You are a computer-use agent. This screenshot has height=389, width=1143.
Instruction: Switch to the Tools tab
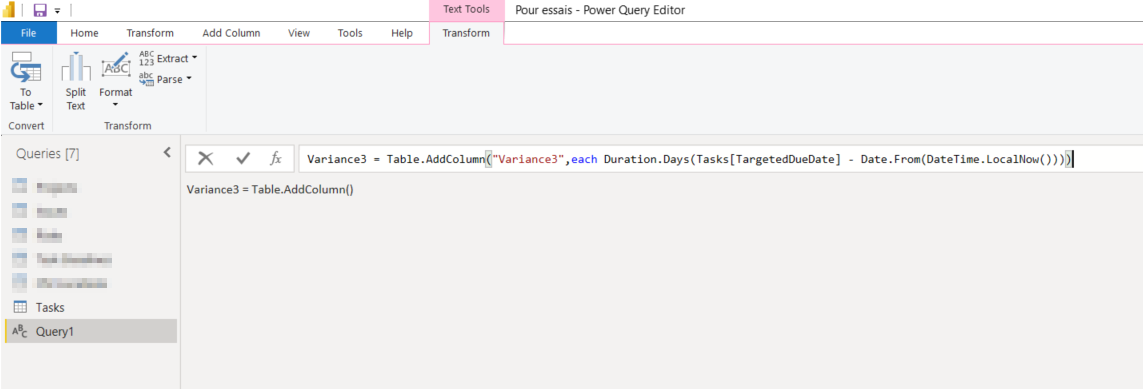point(350,33)
